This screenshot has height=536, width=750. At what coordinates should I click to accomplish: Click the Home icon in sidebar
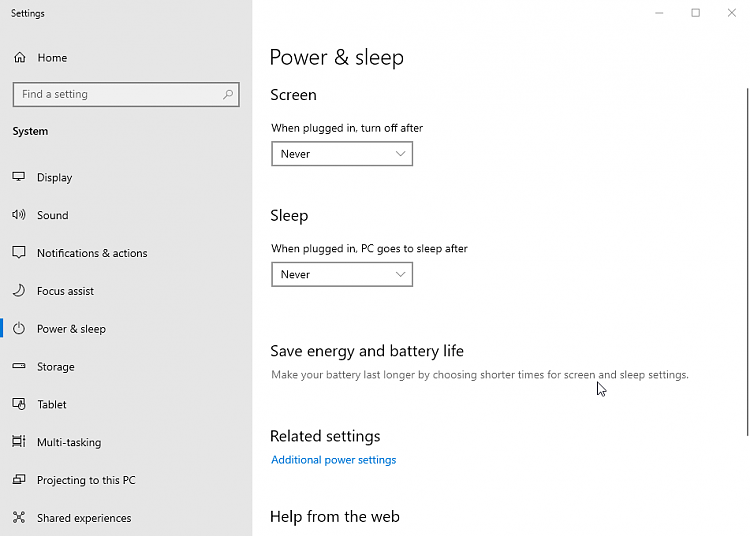pyautogui.click(x=19, y=58)
